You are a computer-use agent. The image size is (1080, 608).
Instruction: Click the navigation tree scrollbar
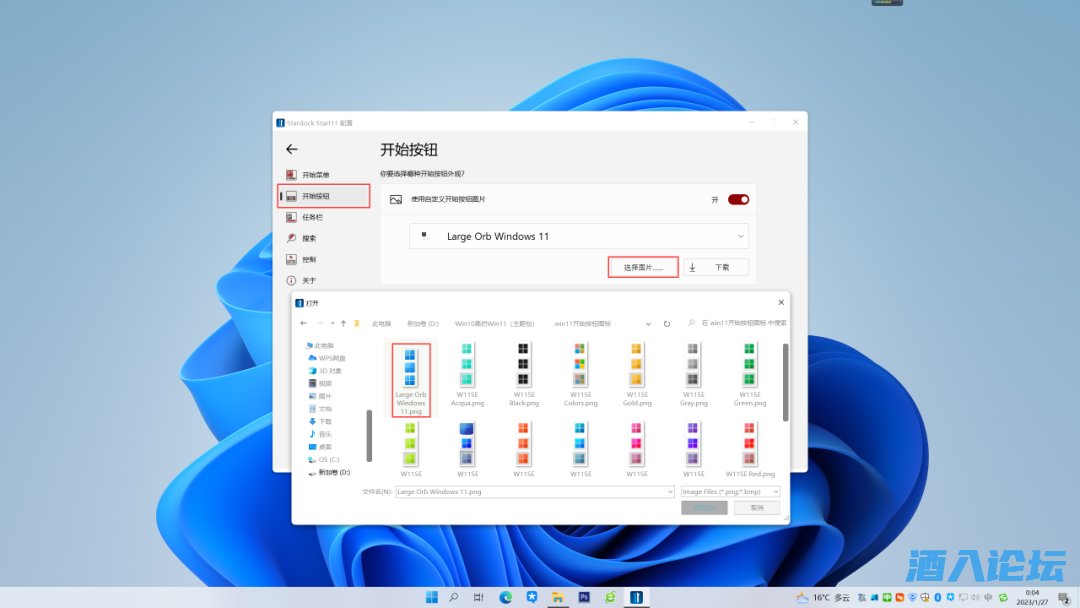pyautogui.click(x=369, y=435)
